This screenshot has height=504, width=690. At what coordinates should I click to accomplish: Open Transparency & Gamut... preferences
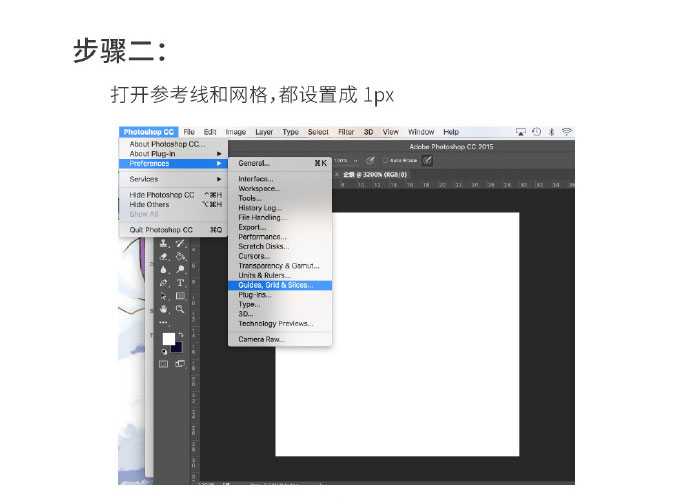point(280,266)
